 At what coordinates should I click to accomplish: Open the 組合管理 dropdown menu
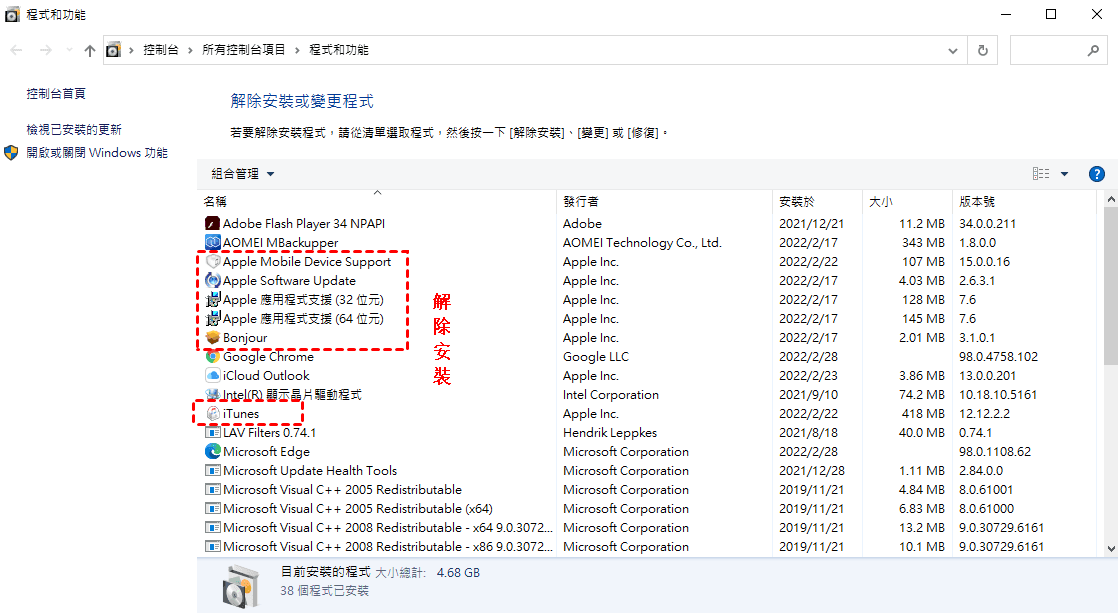(x=243, y=174)
